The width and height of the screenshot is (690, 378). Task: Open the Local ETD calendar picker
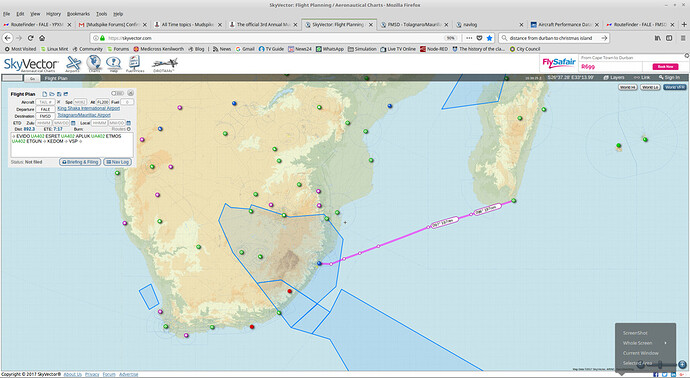pos(128,123)
